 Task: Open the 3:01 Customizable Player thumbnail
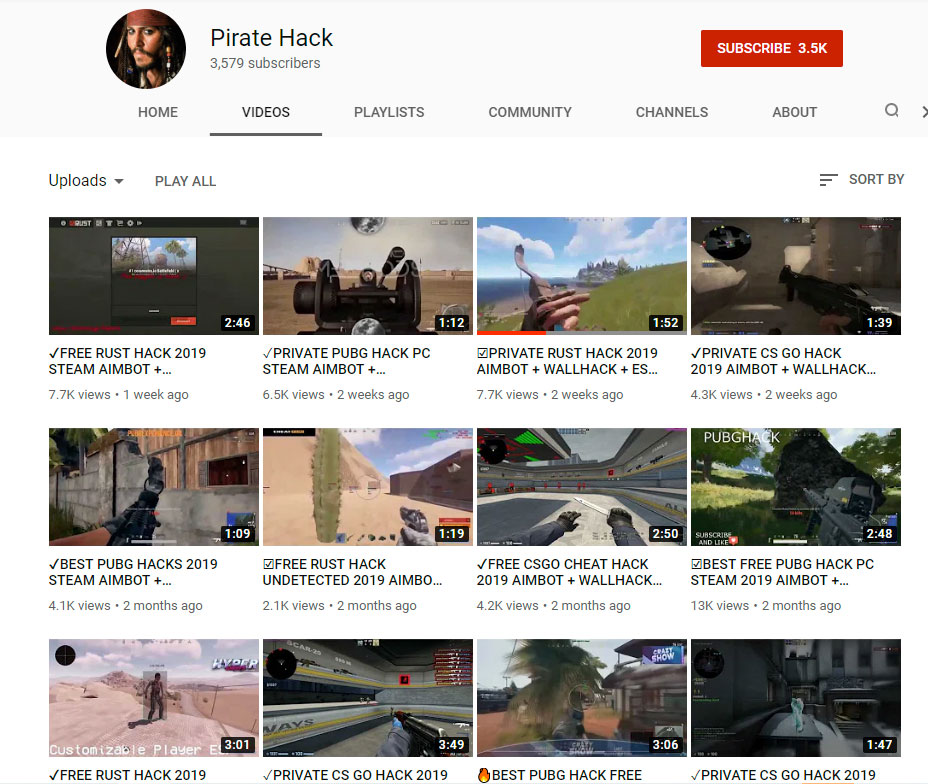154,698
